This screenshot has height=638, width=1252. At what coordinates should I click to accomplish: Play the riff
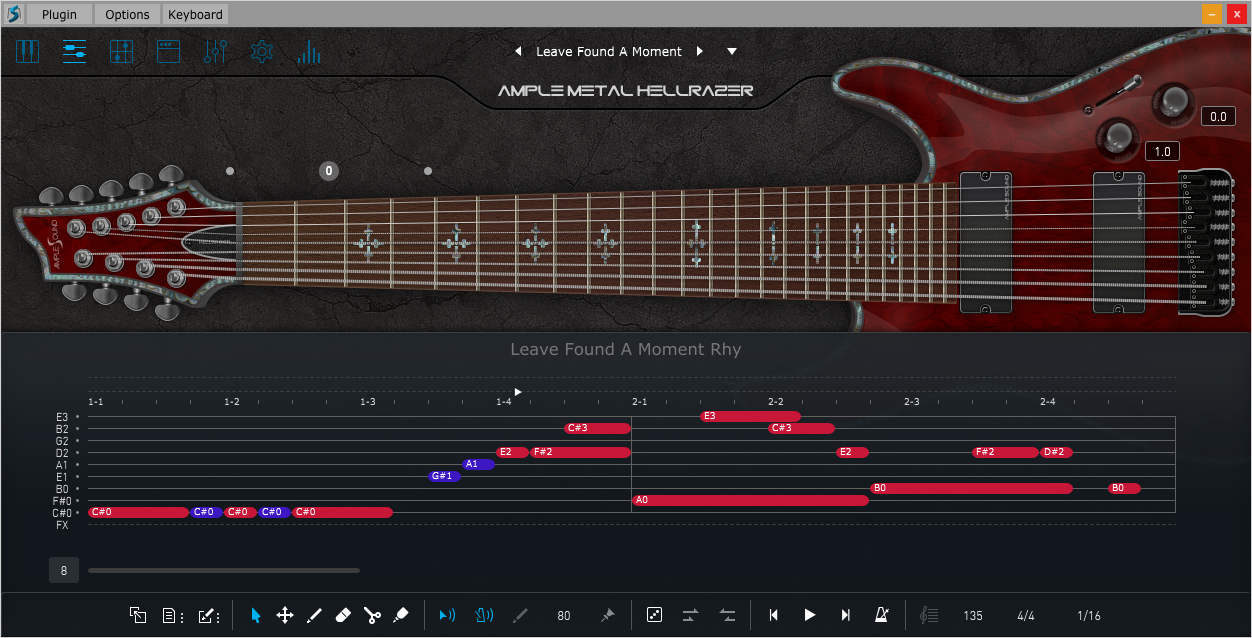pyautogui.click(x=810, y=615)
